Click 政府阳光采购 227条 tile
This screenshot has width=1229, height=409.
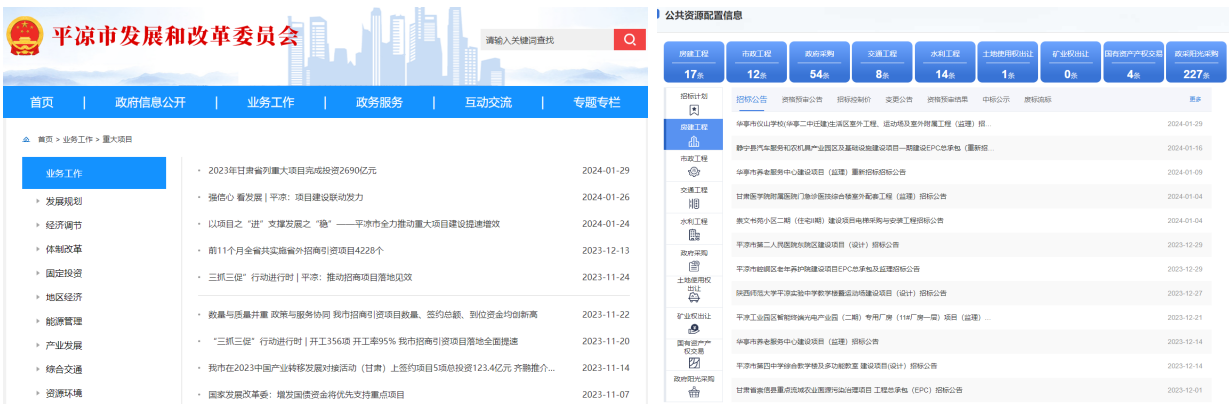pos(1196,62)
